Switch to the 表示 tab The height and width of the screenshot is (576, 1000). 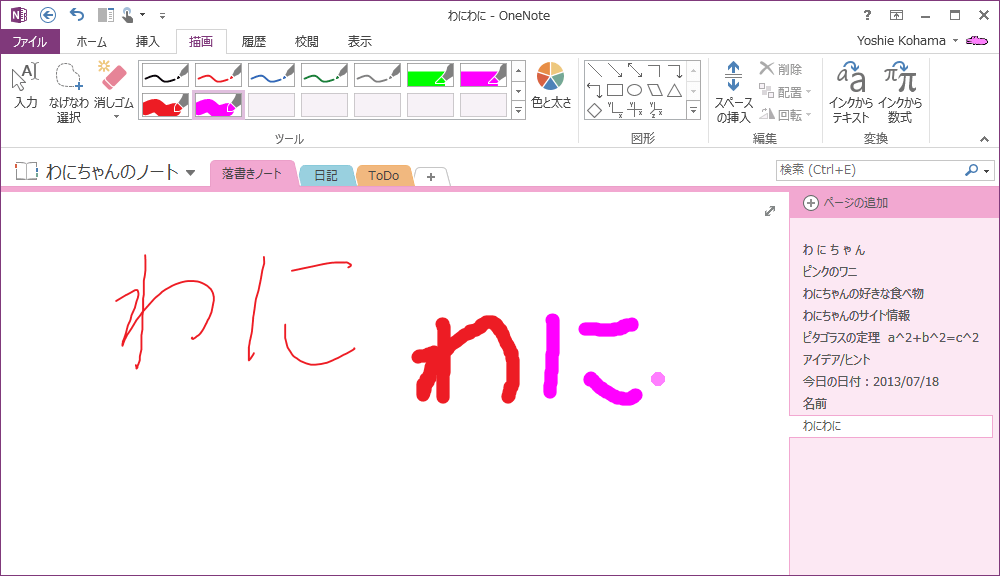pyautogui.click(x=359, y=41)
